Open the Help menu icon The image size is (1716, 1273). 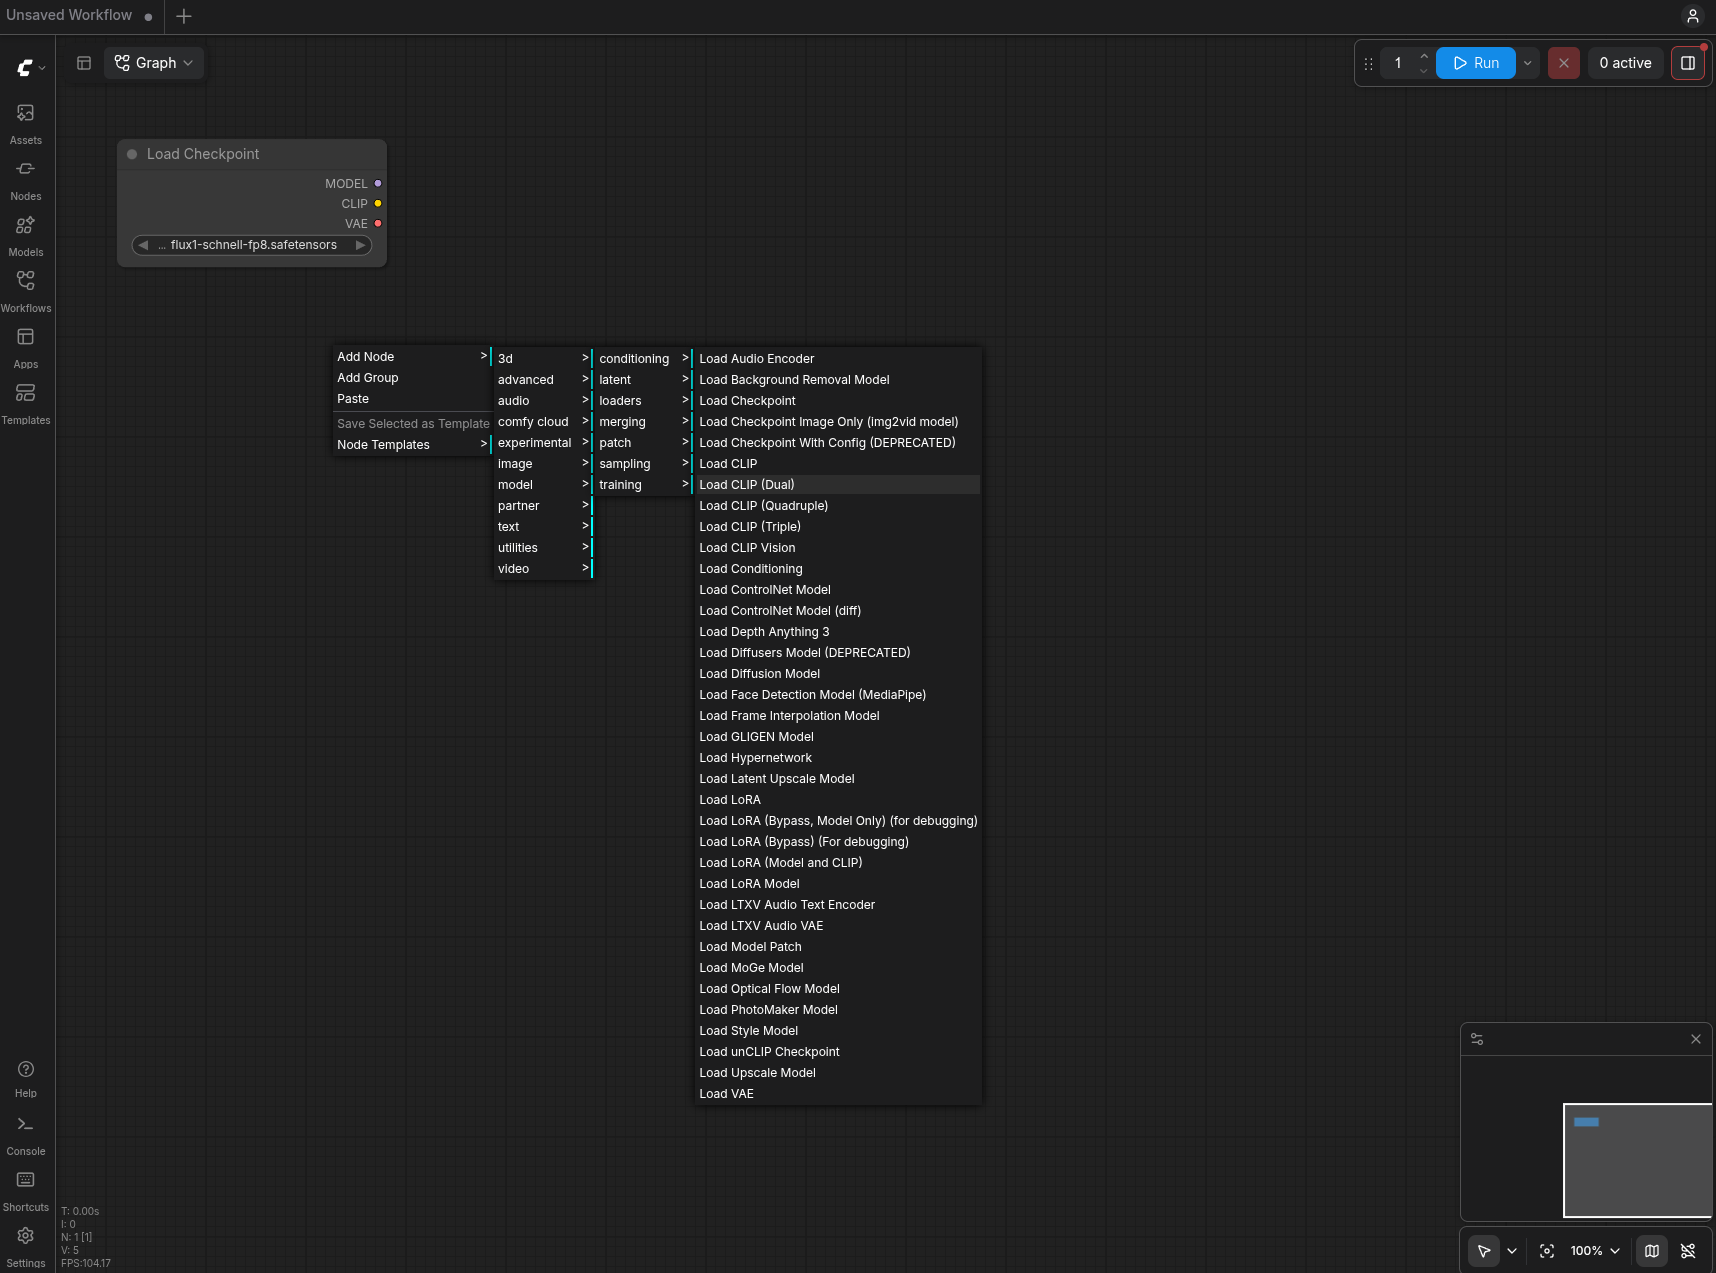click(x=26, y=1078)
